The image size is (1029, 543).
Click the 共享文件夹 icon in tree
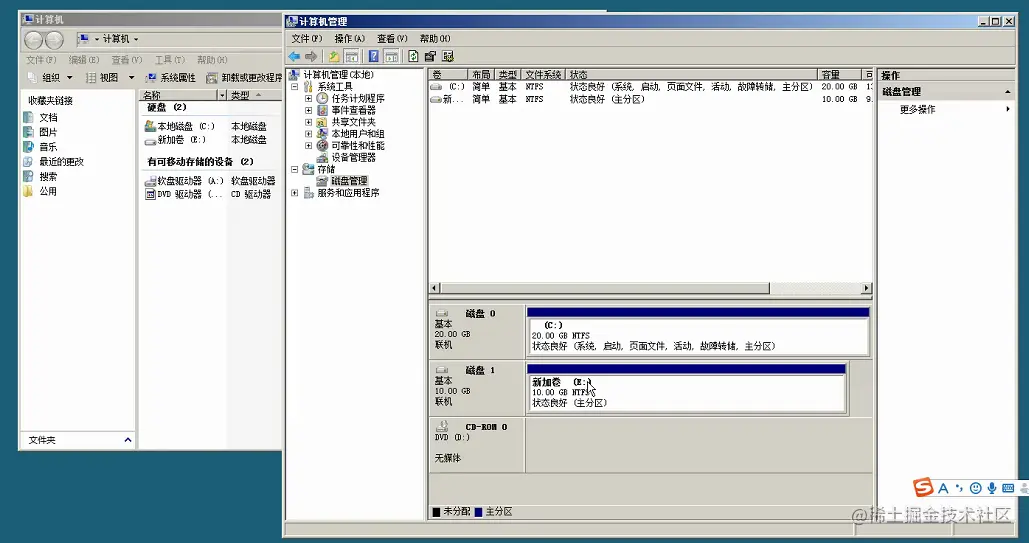(x=322, y=122)
